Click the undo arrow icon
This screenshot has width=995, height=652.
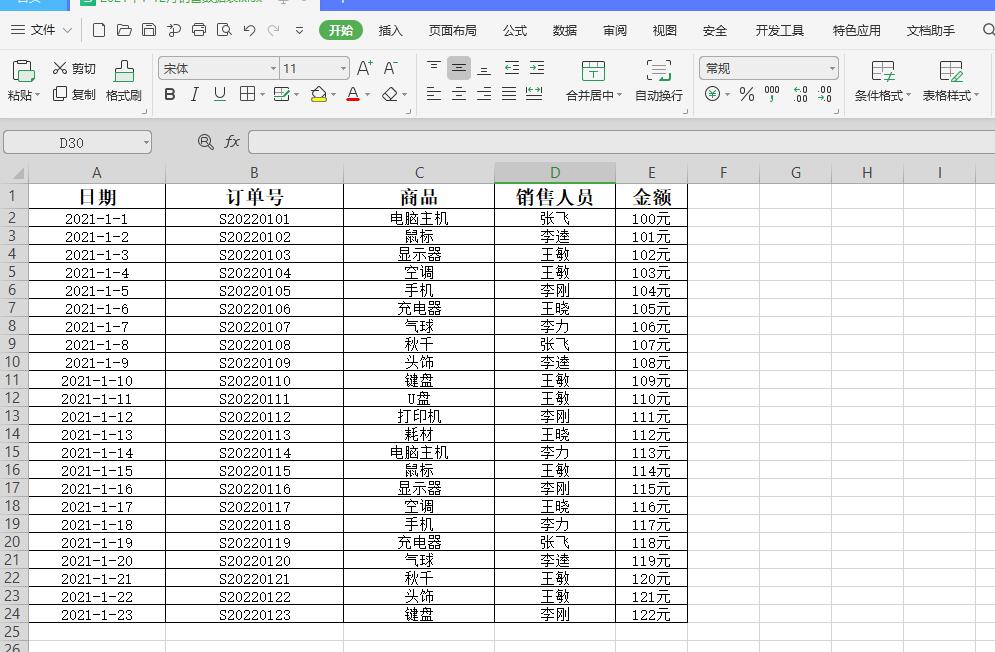(x=249, y=30)
